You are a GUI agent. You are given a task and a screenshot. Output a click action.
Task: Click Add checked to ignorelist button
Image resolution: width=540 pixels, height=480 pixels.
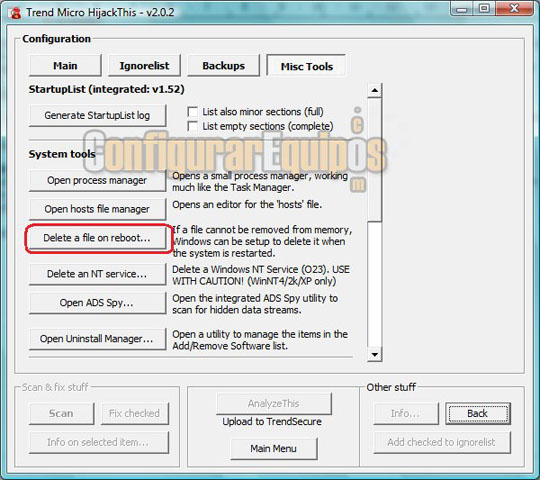tap(442, 442)
